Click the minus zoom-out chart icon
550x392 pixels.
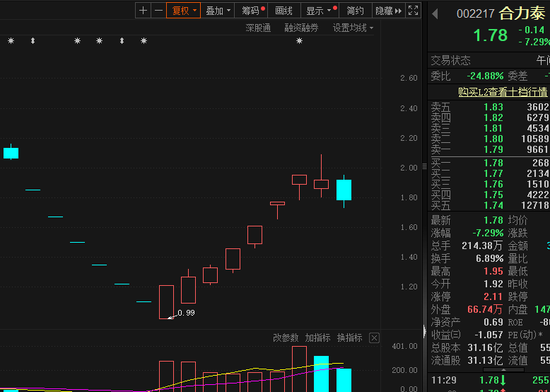[159, 11]
